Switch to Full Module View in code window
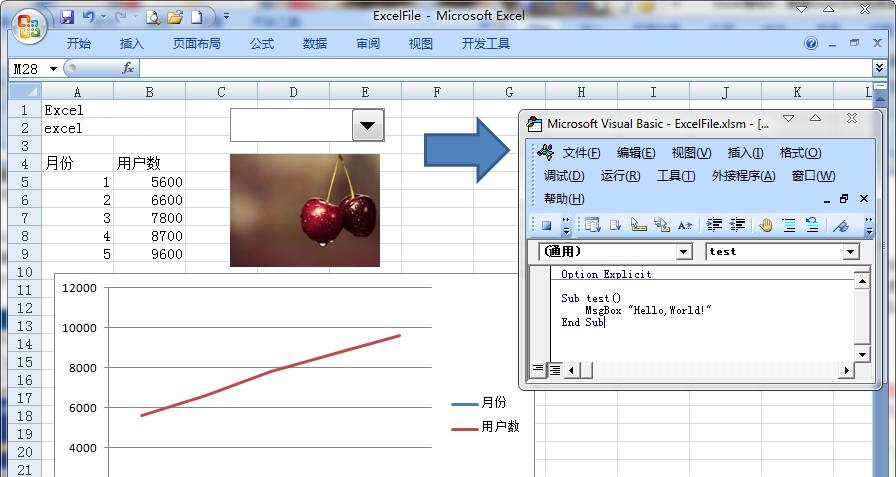This screenshot has height=477, width=896. pyautogui.click(x=555, y=370)
